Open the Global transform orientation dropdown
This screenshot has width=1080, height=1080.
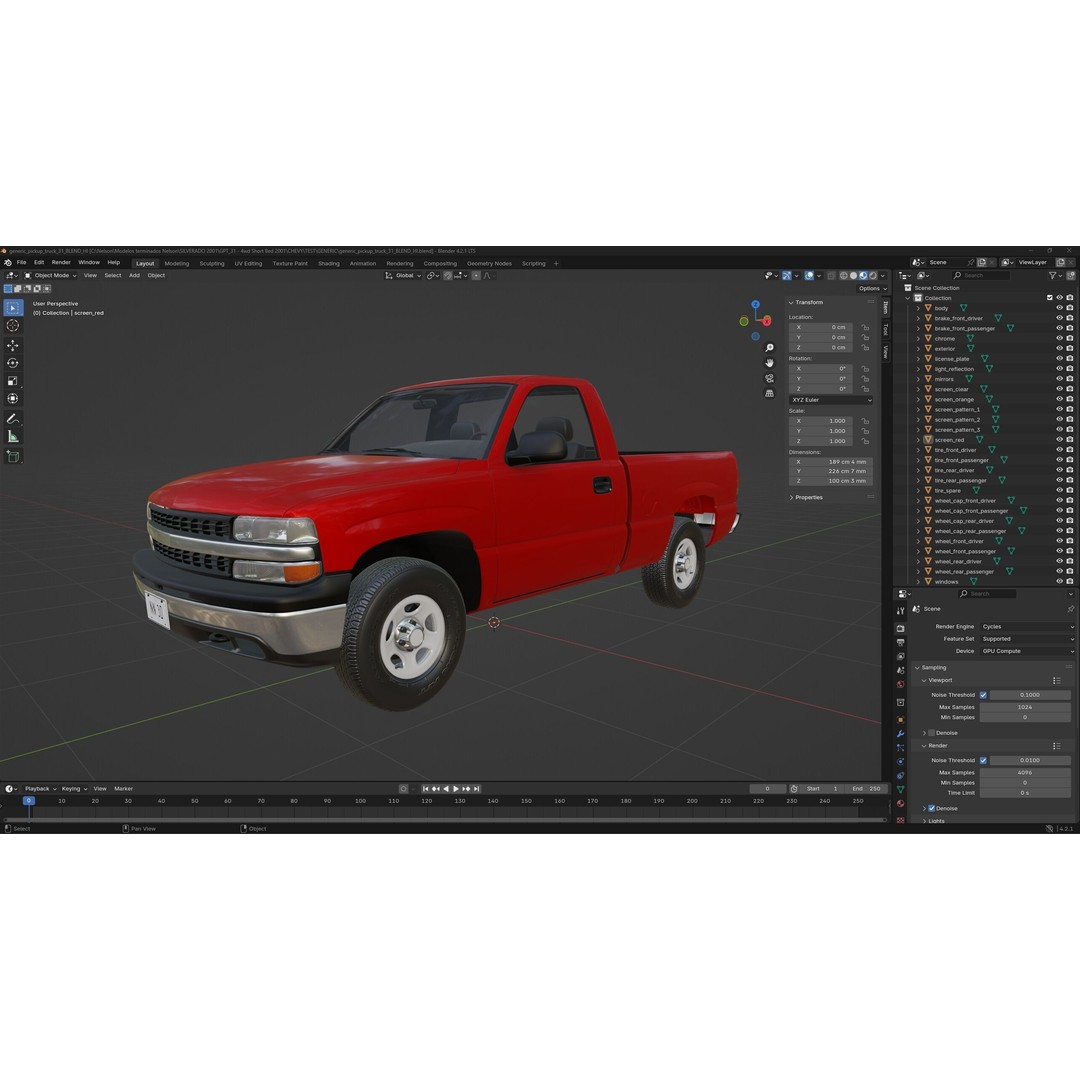(x=403, y=276)
